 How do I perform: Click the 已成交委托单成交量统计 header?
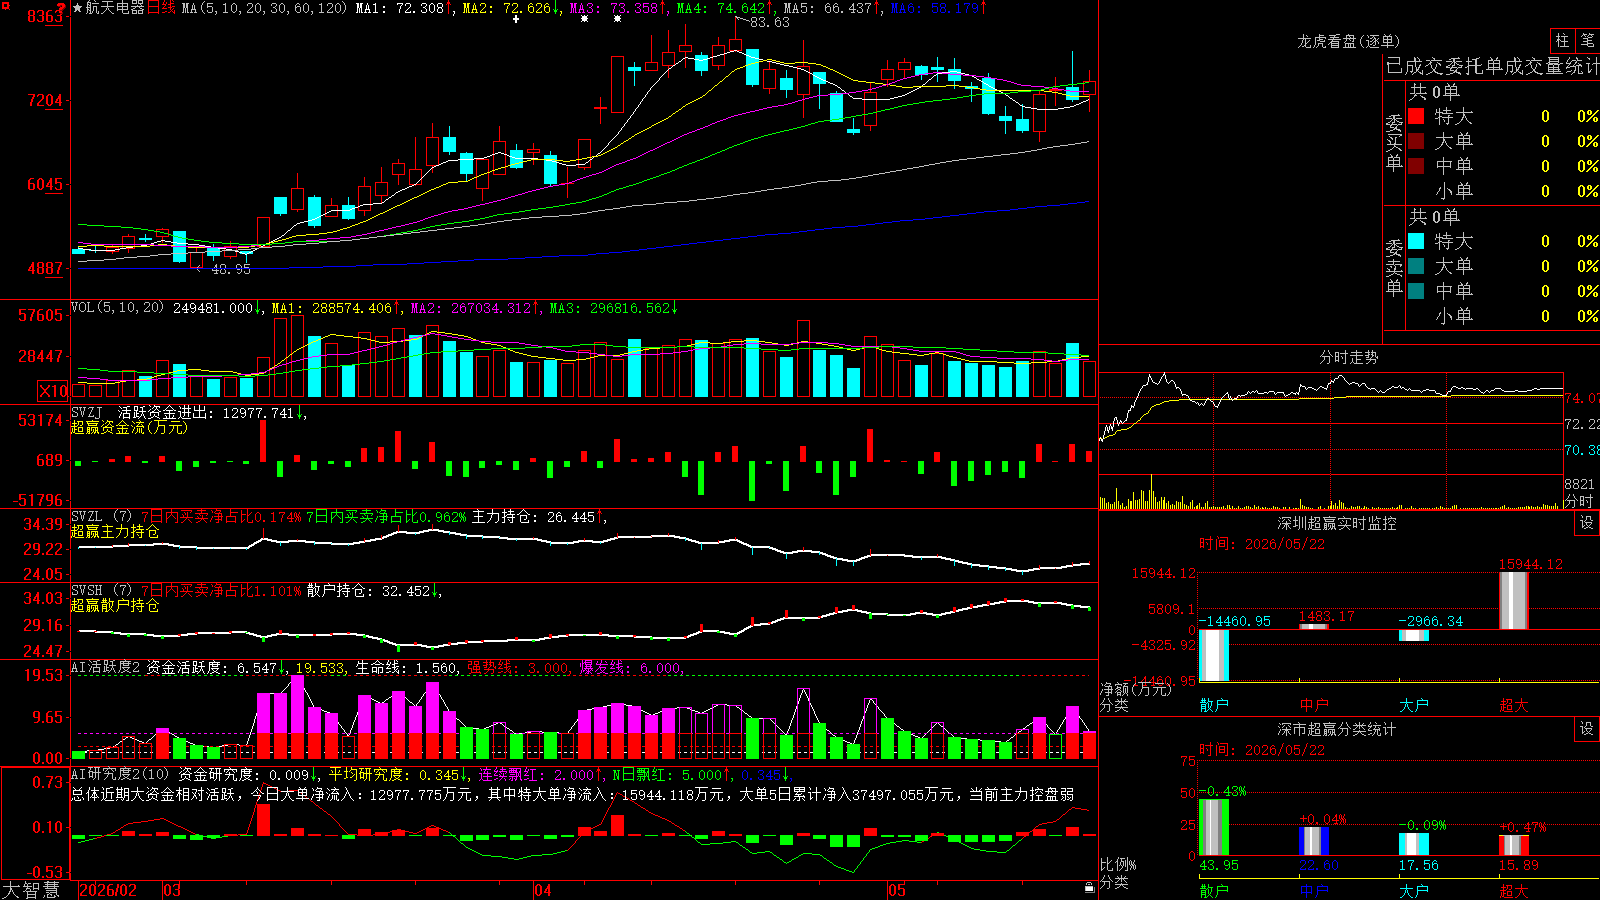[1492, 66]
